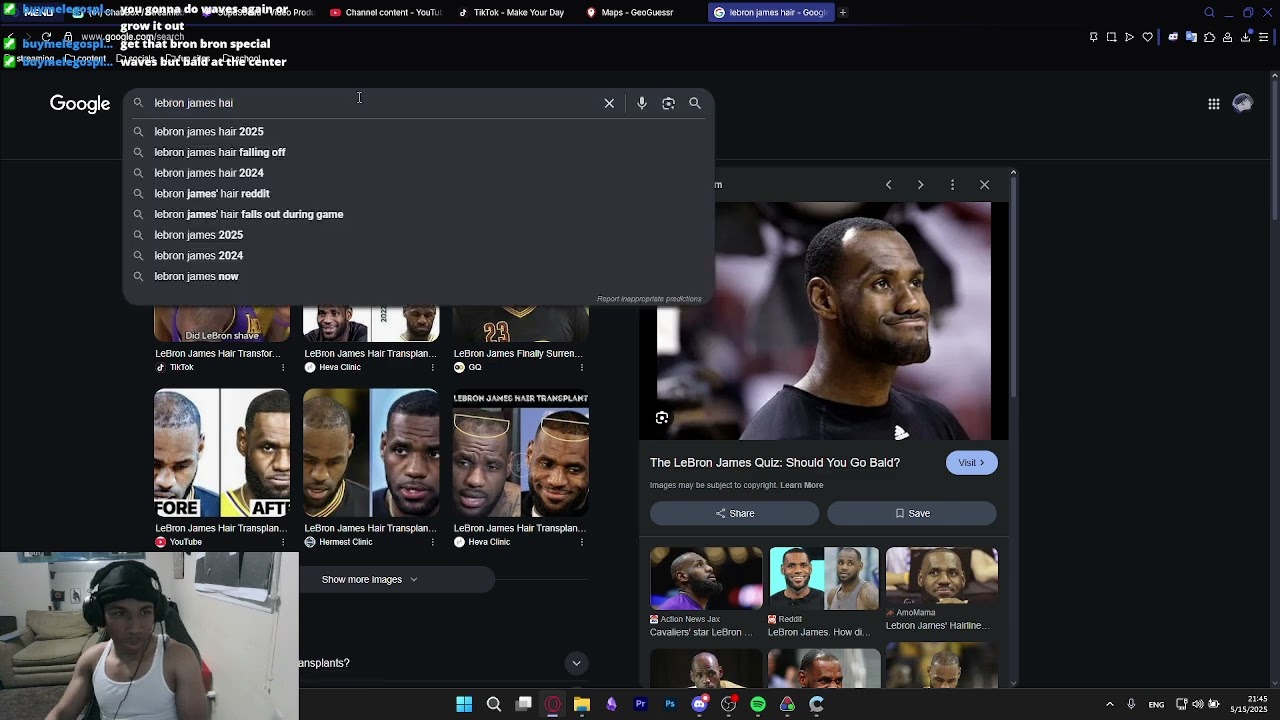Click Report inappropriate predictions link

coord(649,299)
